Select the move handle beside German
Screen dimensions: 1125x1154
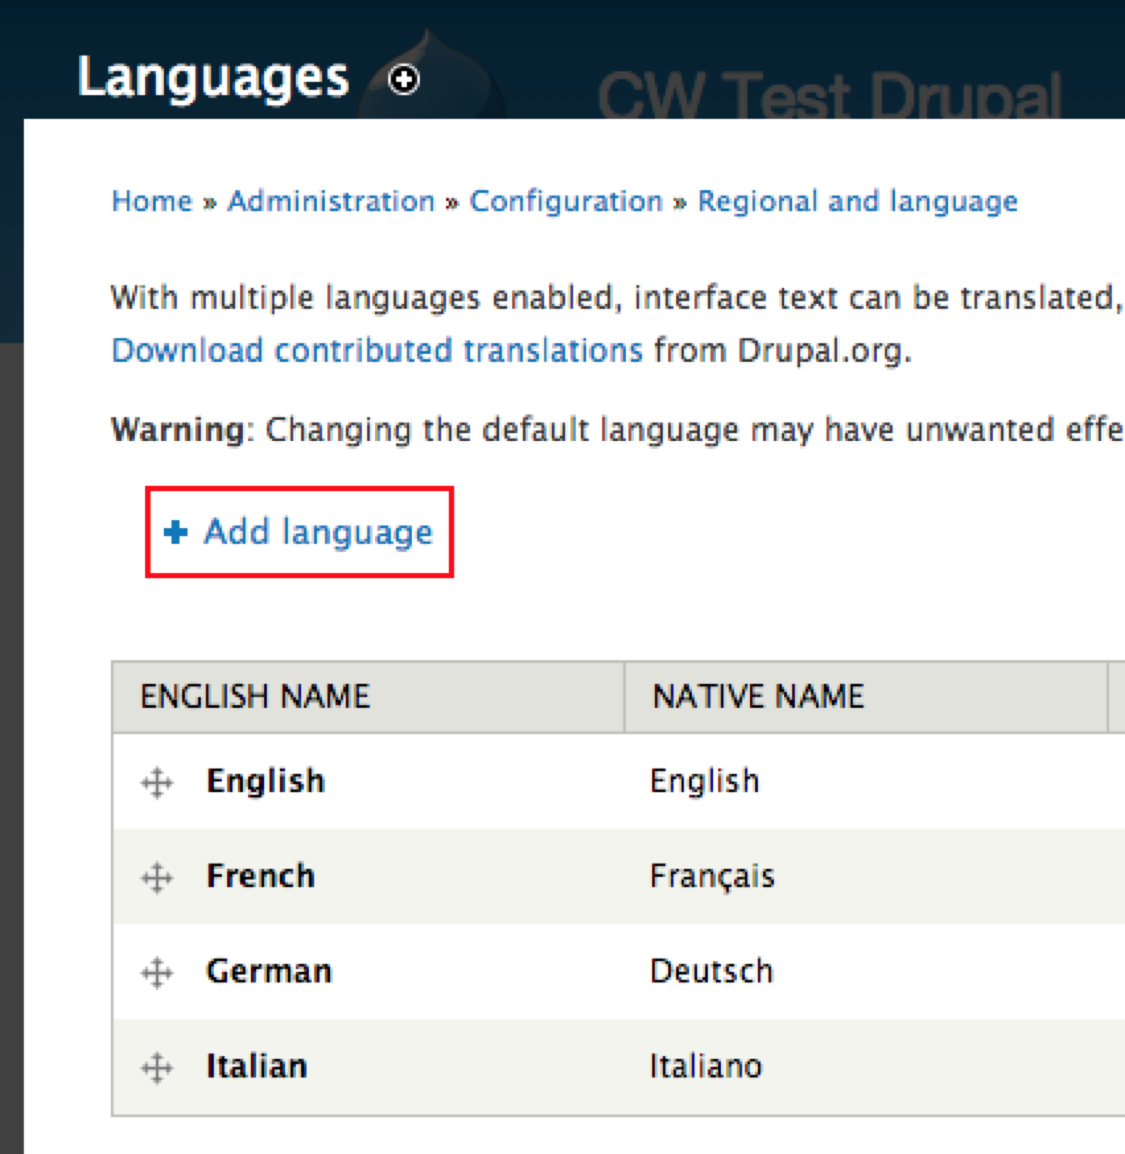157,972
